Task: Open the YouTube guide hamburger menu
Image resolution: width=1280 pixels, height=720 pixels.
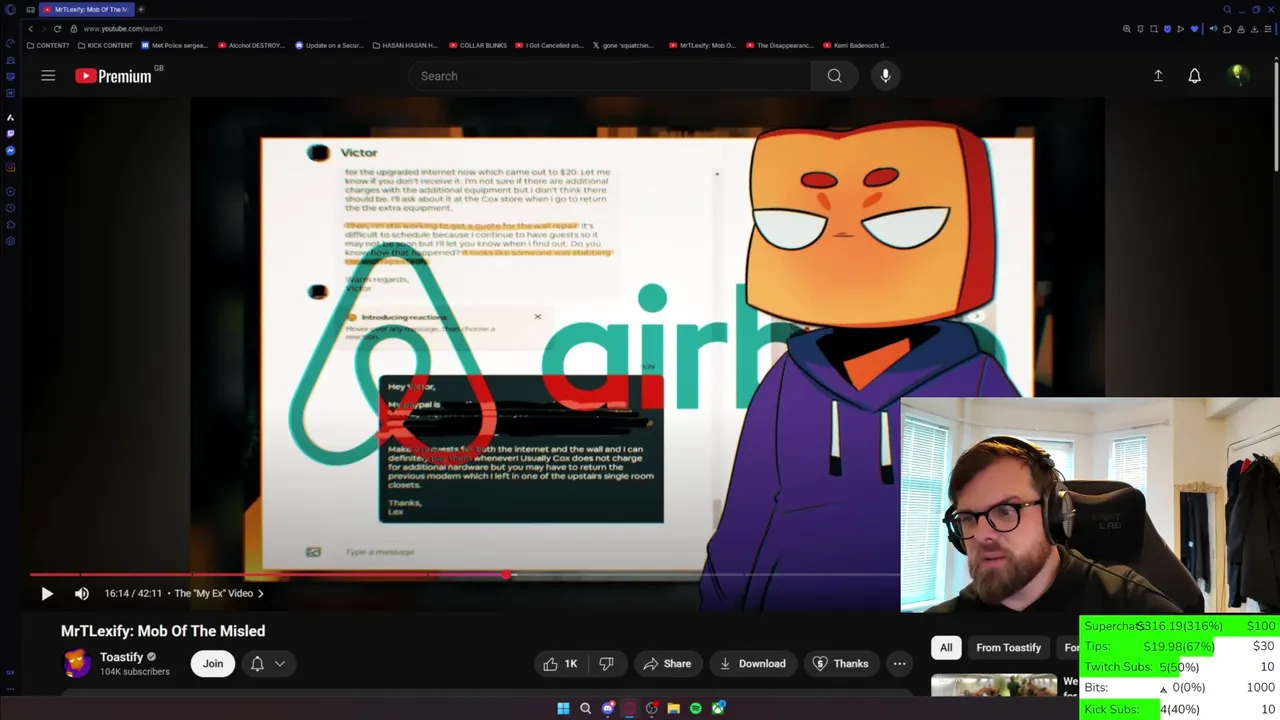Action: [x=48, y=76]
